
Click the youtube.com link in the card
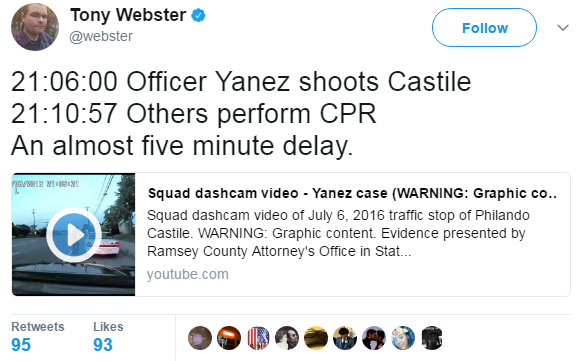[188, 274]
